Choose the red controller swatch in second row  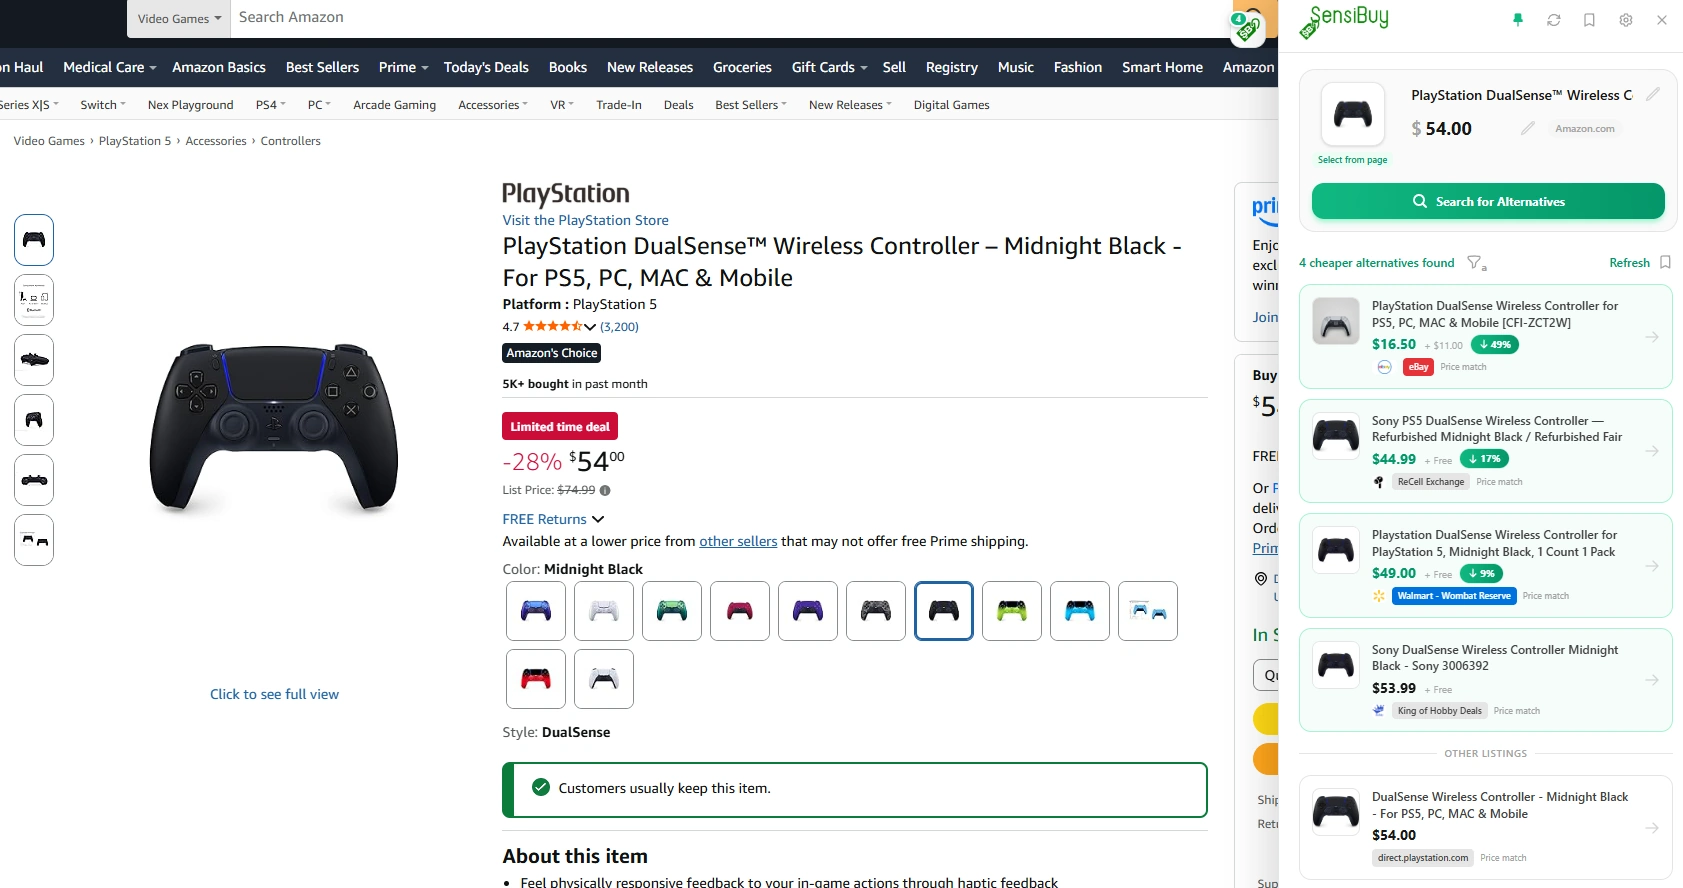coord(536,679)
